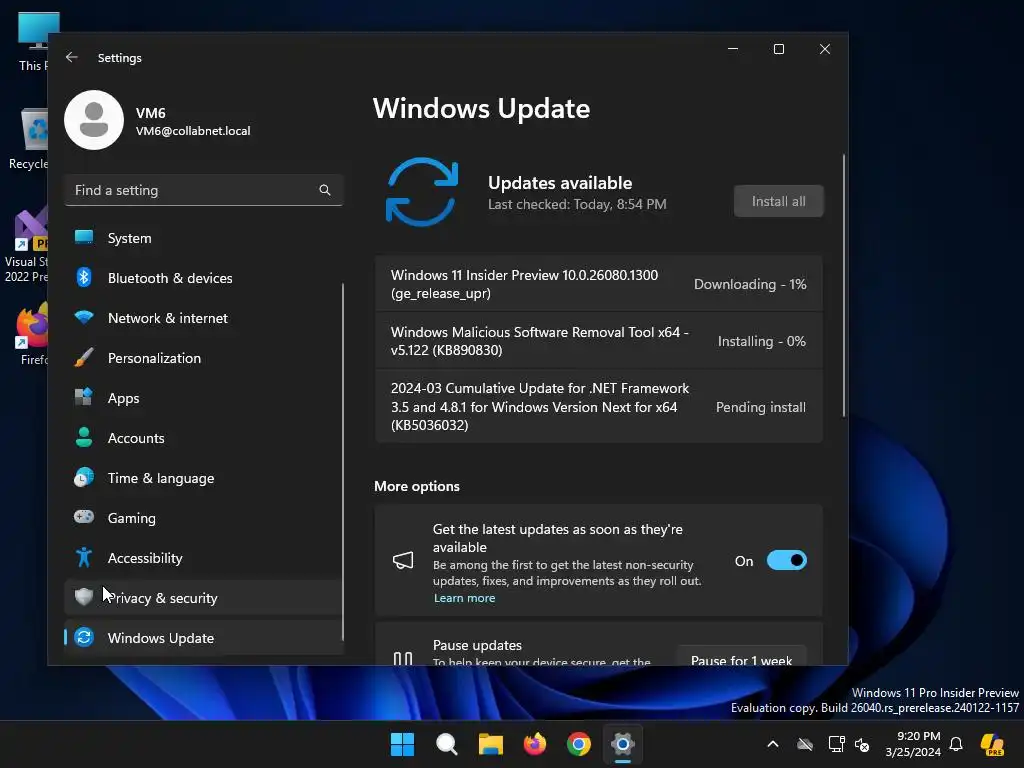Select Windows Update in the sidebar

point(203,637)
